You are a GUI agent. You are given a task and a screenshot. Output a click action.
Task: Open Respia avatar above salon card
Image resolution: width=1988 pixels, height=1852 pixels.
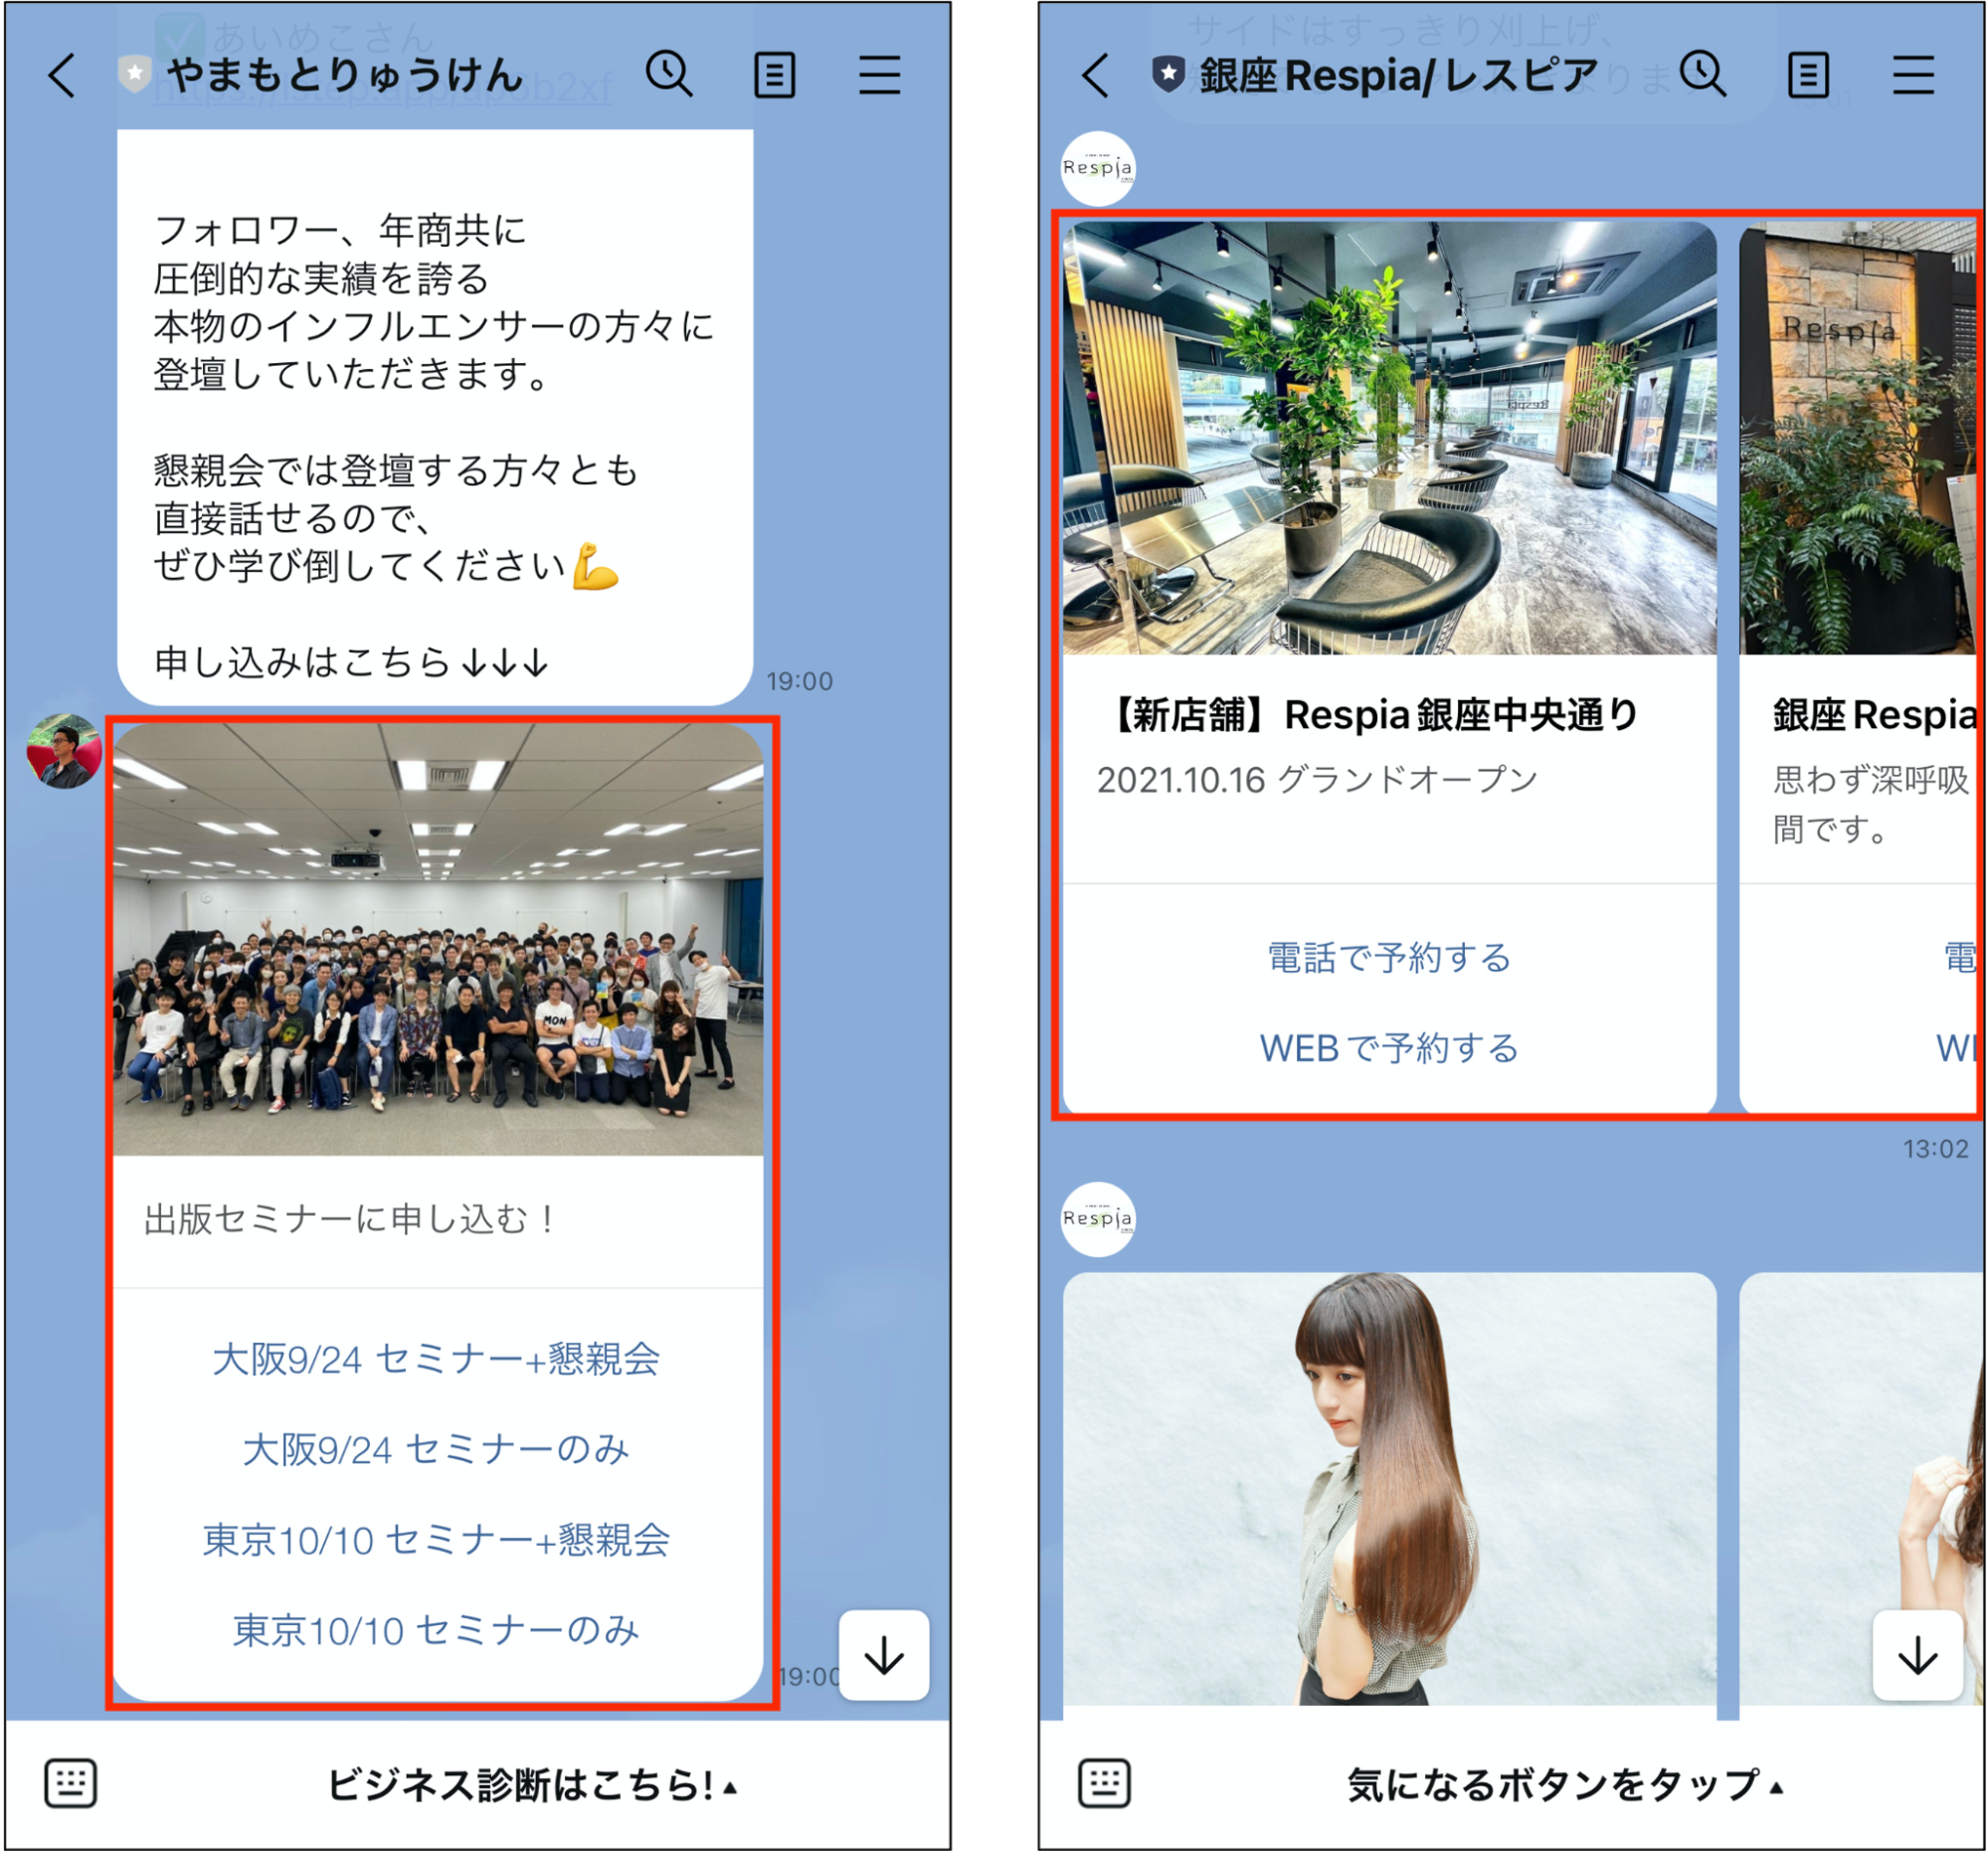(1098, 168)
